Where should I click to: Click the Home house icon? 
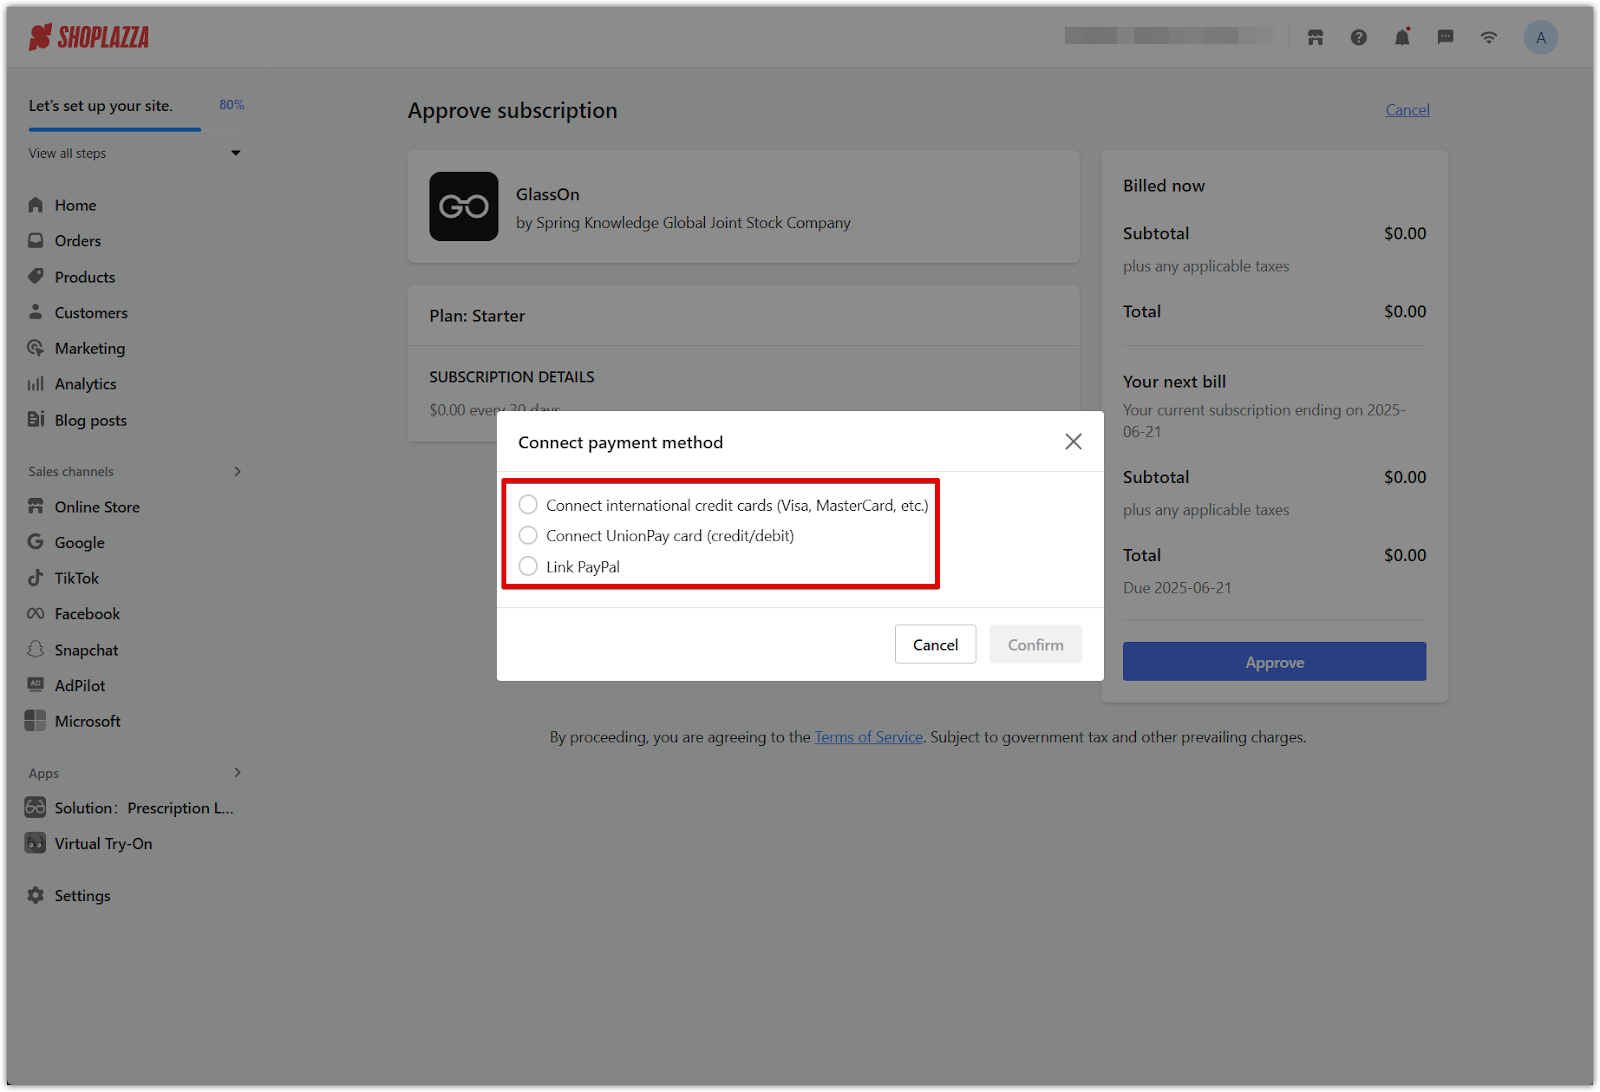point(36,205)
